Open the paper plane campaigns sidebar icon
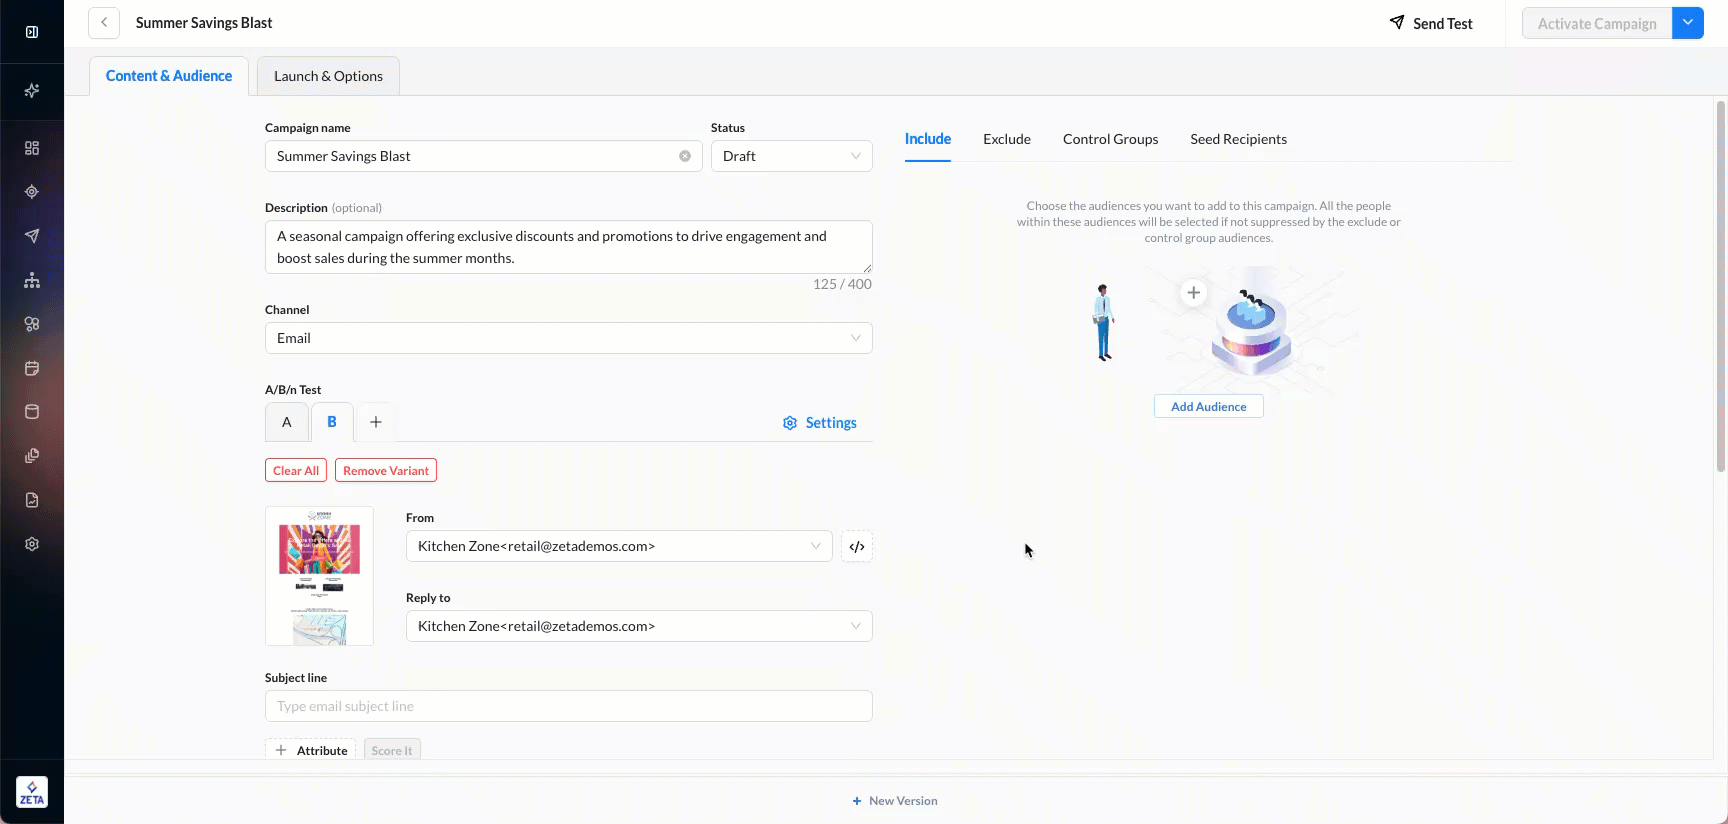Image resolution: width=1728 pixels, height=824 pixels. [x=32, y=236]
